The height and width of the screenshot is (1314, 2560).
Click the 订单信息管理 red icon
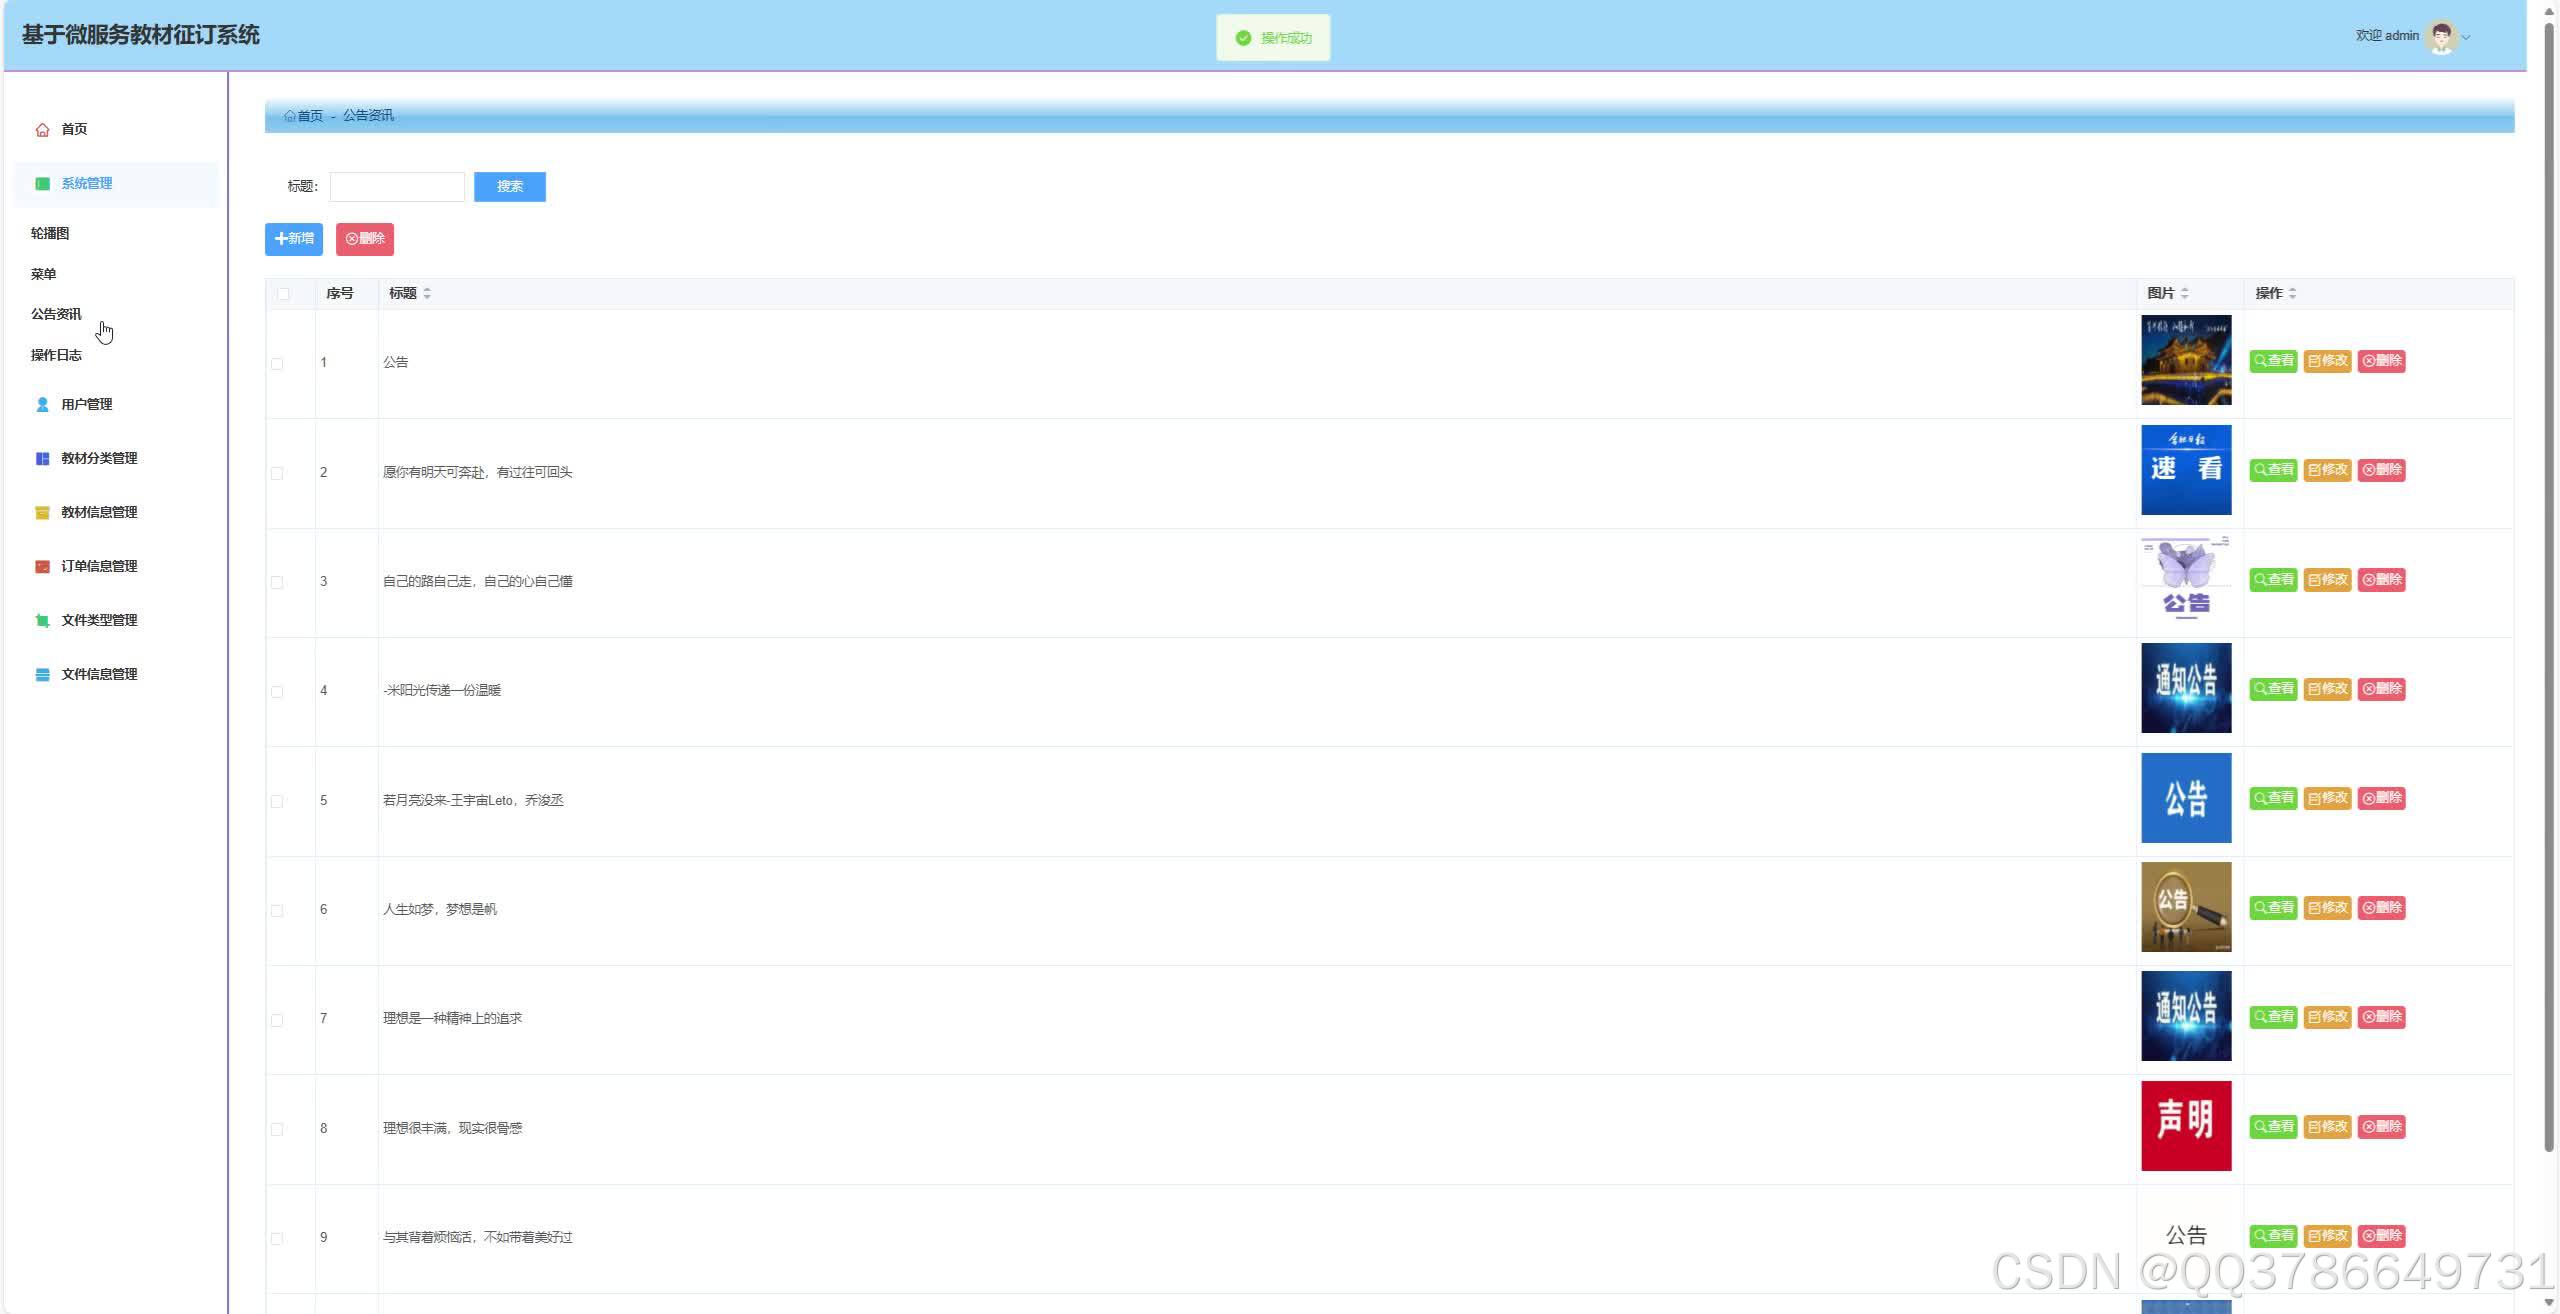[x=42, y=567]
